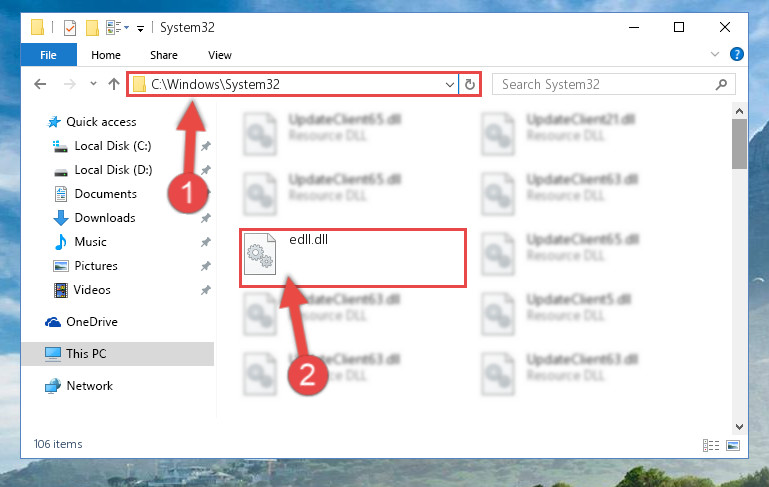Open the recent locations dropdown arrow

[x=93, y=84]
